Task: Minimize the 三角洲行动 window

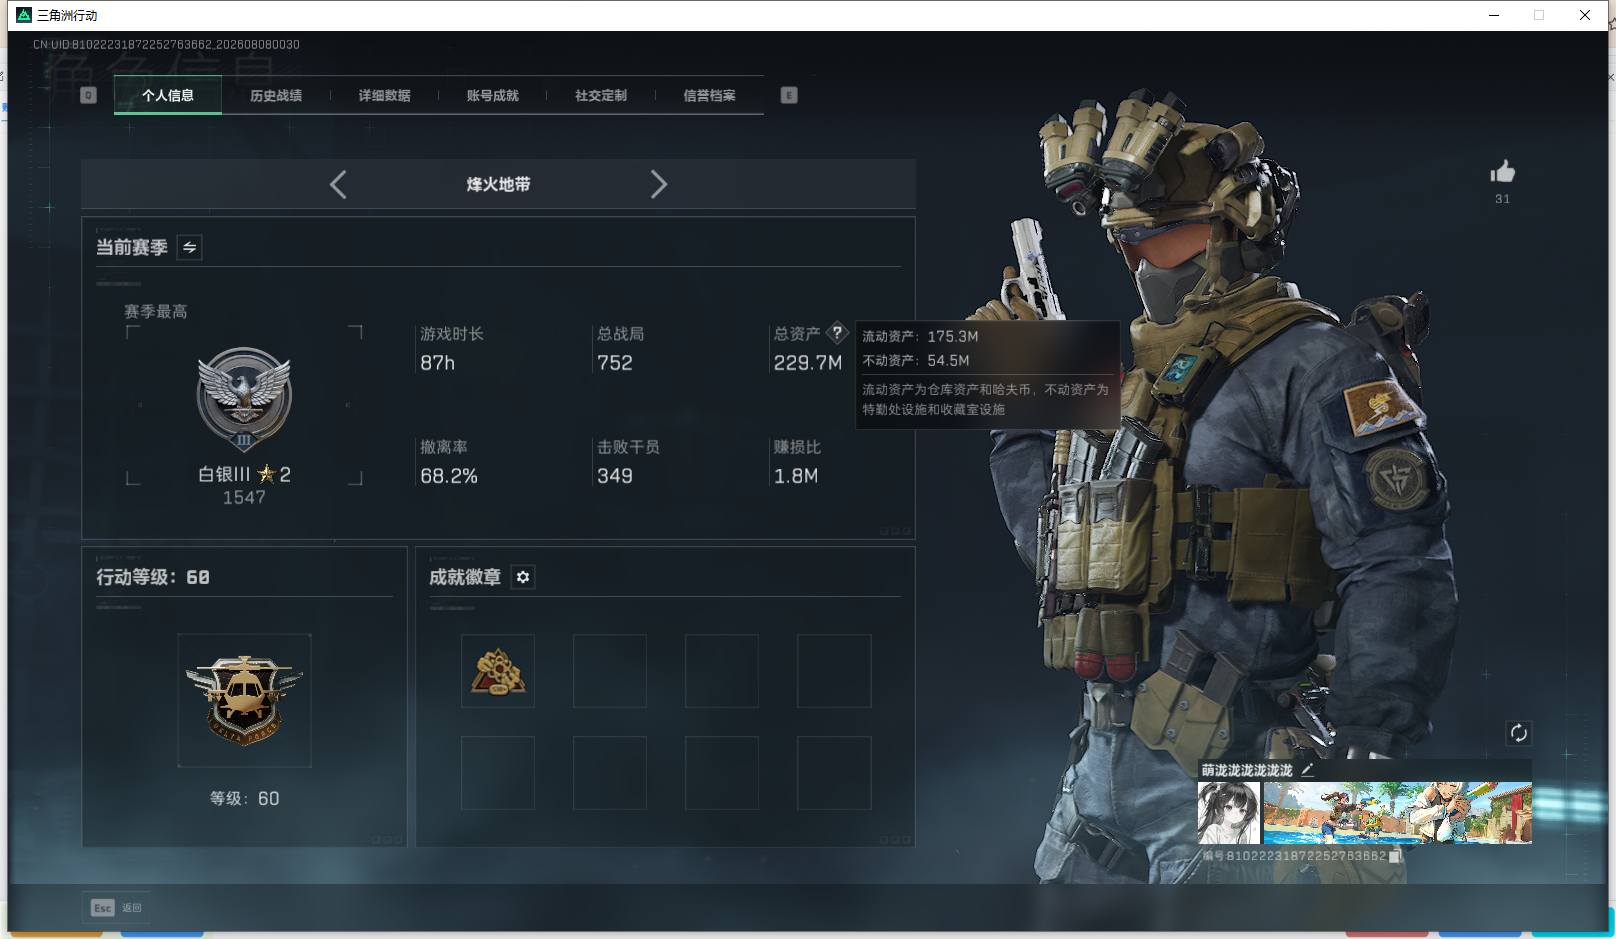Action: click(x=1494, y=15)
